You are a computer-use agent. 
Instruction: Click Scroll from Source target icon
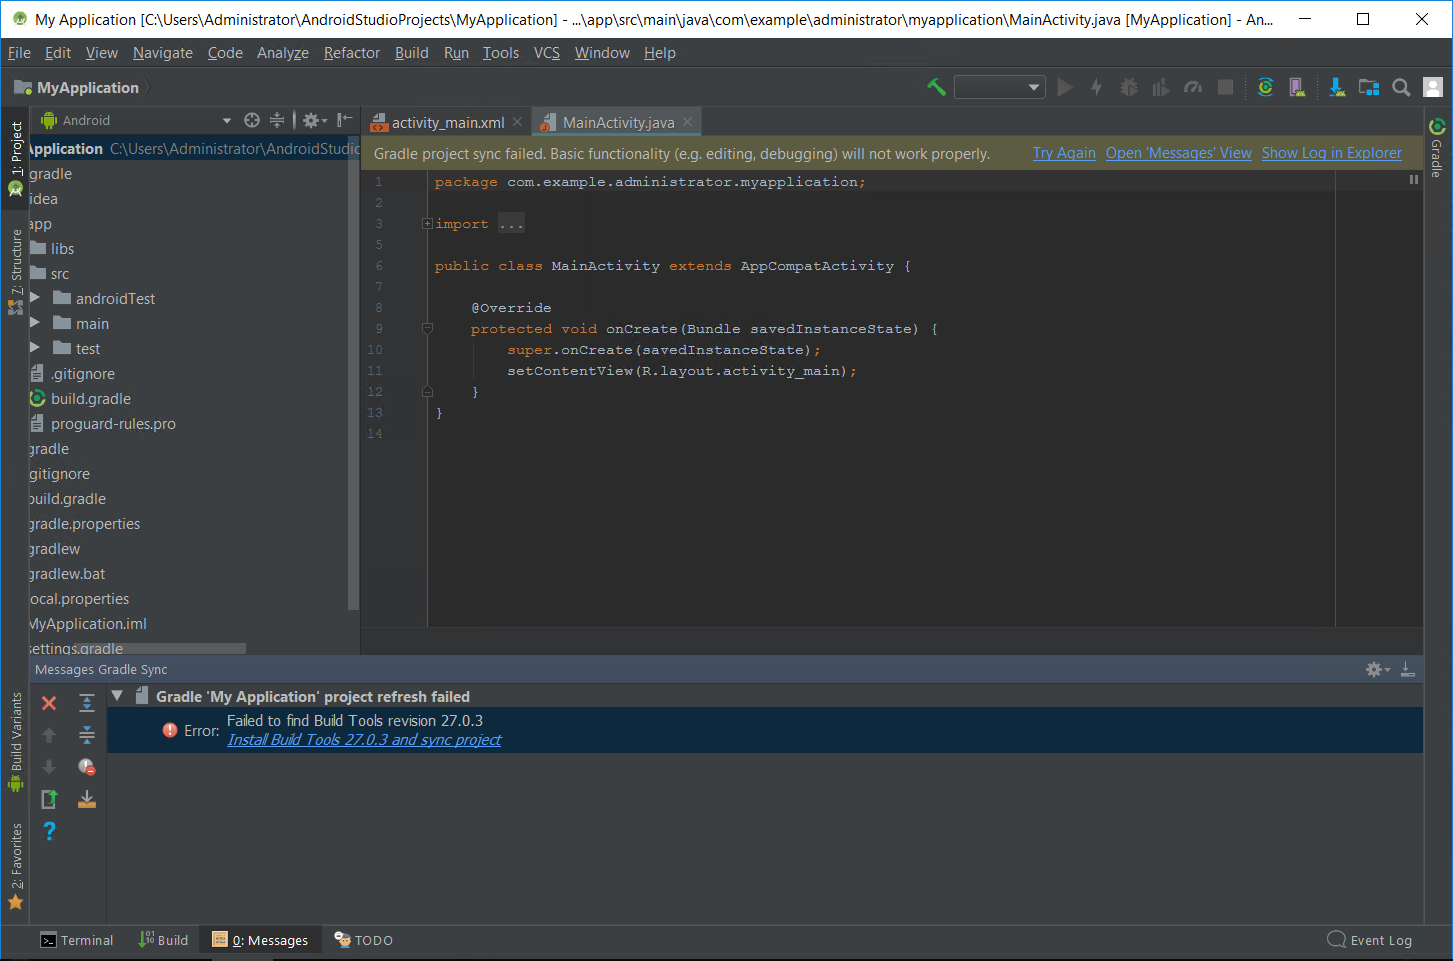(x=252, y=120)
